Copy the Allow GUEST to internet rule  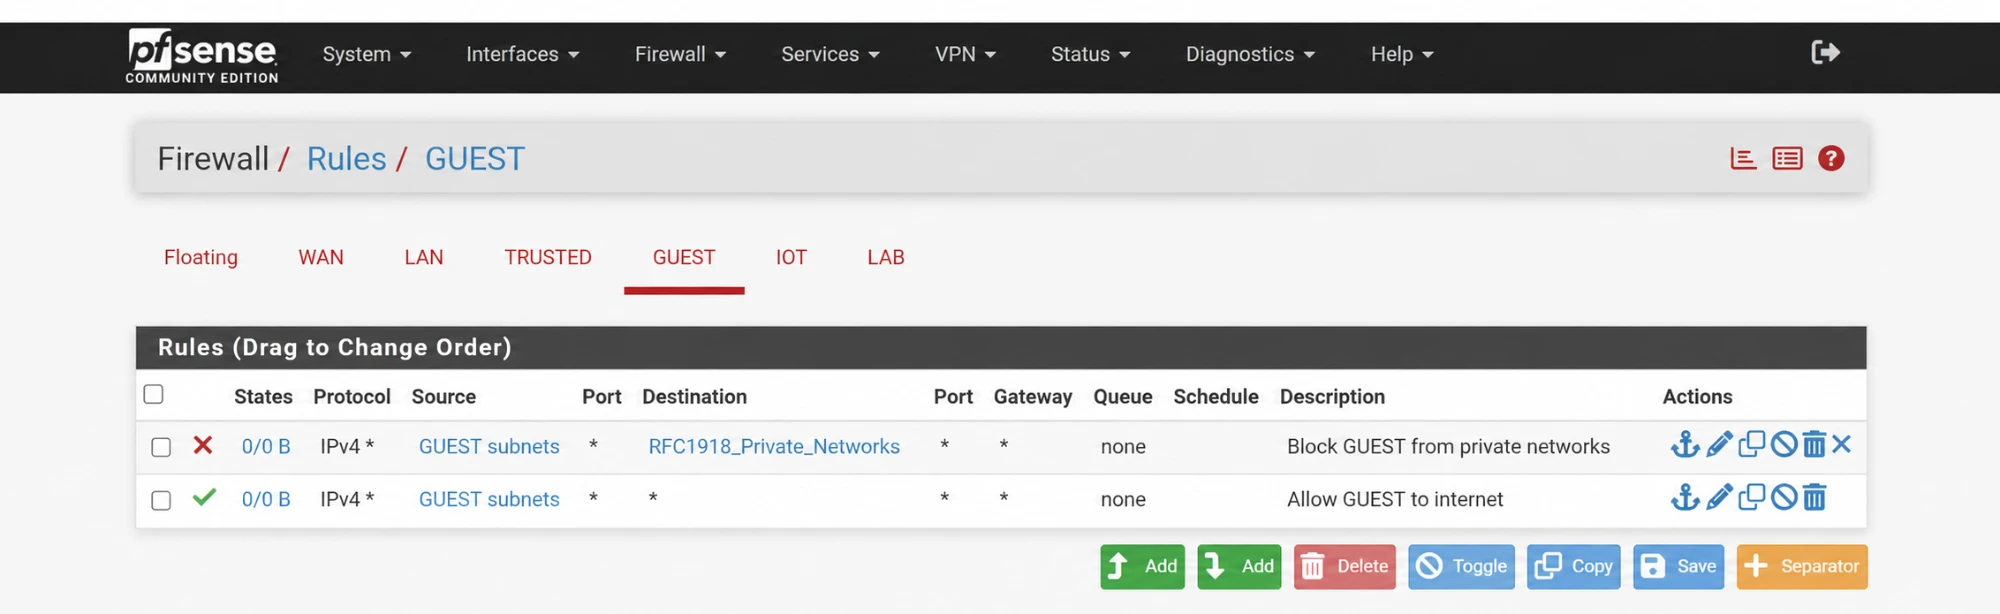[1751, 497]
